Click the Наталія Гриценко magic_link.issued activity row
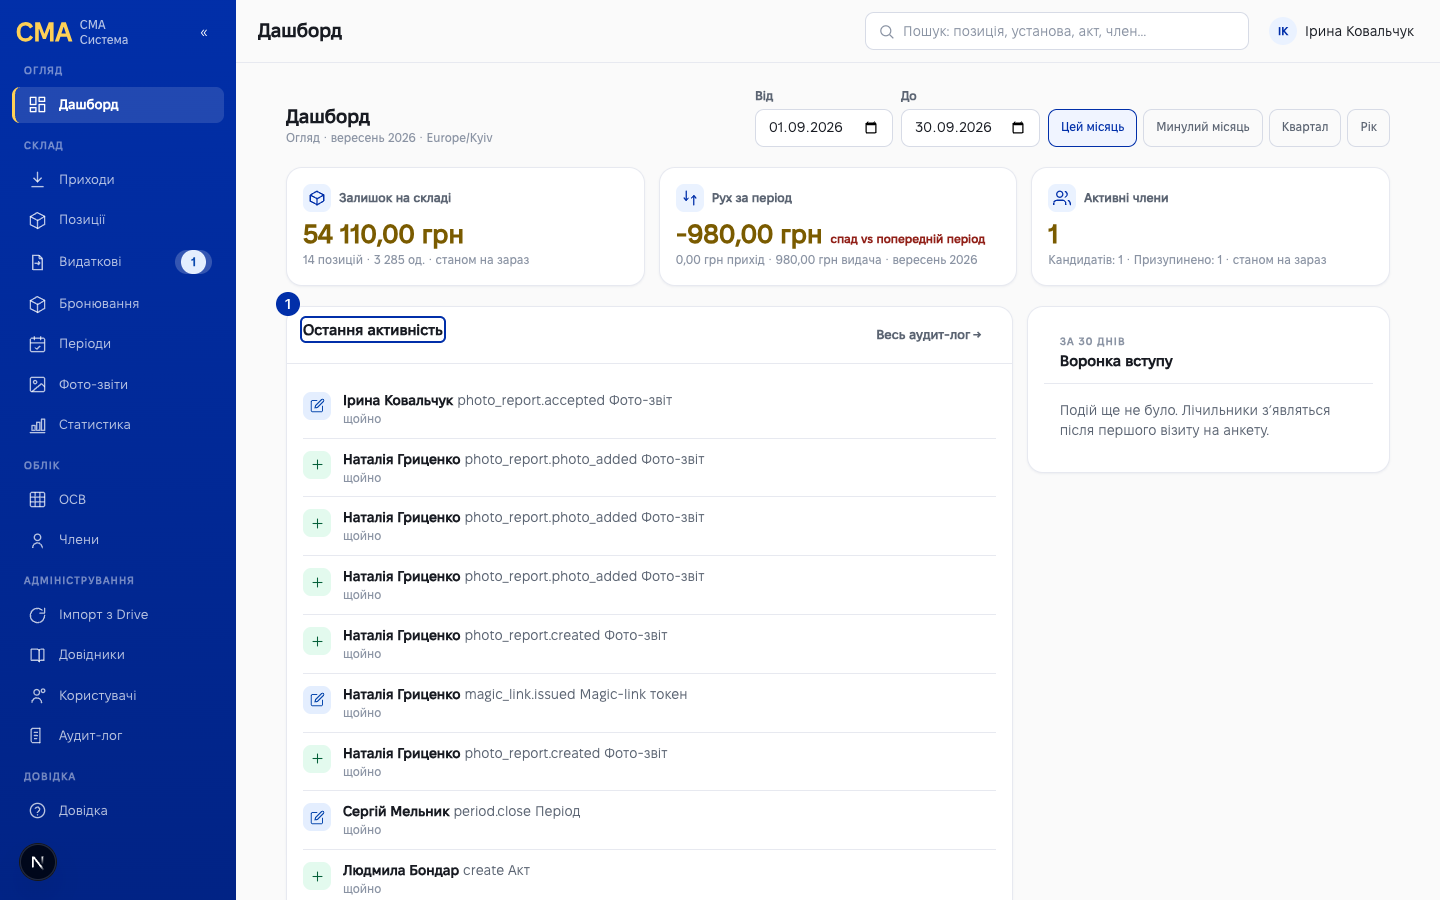 649,703
